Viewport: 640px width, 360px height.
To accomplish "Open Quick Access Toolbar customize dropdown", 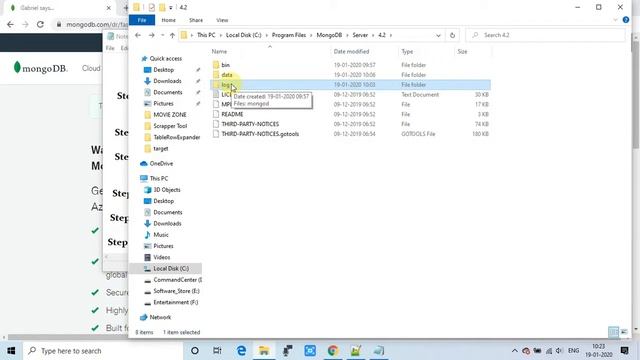I will coord(171,8).
